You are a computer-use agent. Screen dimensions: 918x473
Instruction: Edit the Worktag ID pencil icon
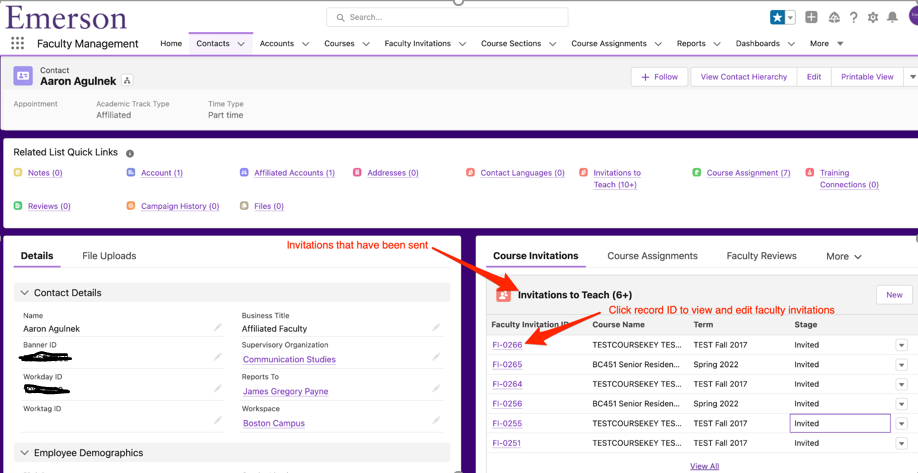(x=218, y=420)
